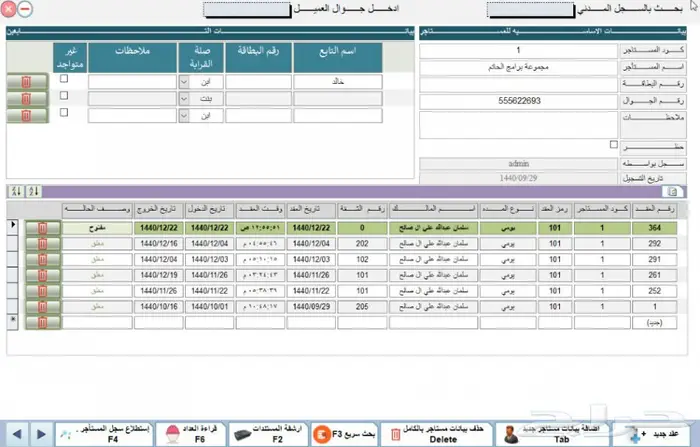Open relation dropdown showing بنت
Screen dimensions: 700x447
point(184,99)
